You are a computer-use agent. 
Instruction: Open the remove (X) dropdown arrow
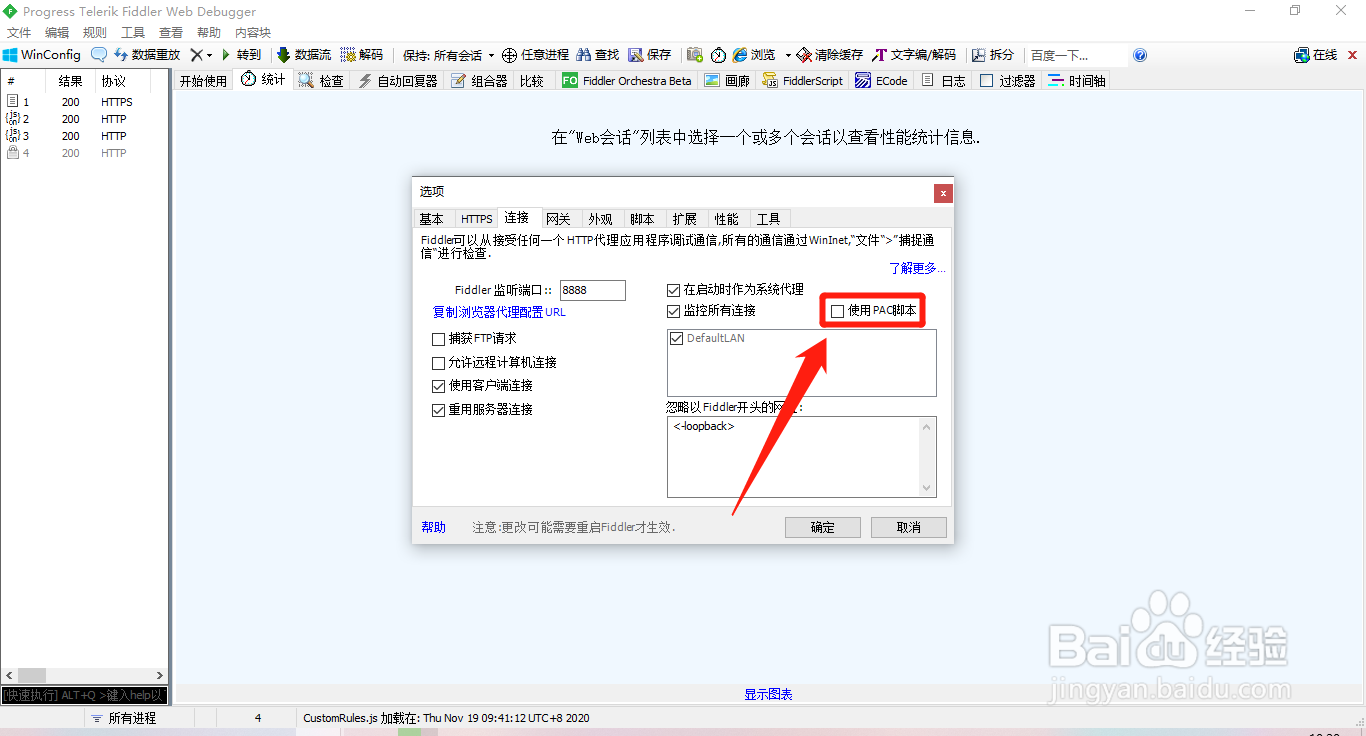[x=210, y=55]
